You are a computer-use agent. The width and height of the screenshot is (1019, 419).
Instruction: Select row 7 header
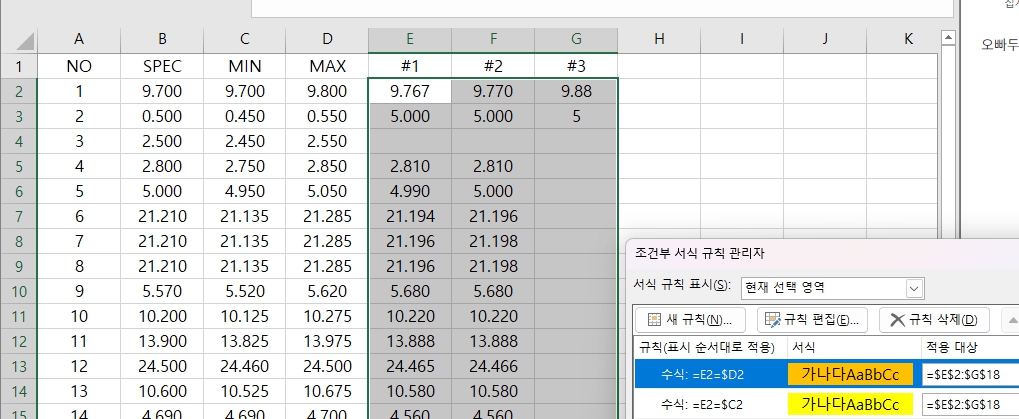click(19, 216)
